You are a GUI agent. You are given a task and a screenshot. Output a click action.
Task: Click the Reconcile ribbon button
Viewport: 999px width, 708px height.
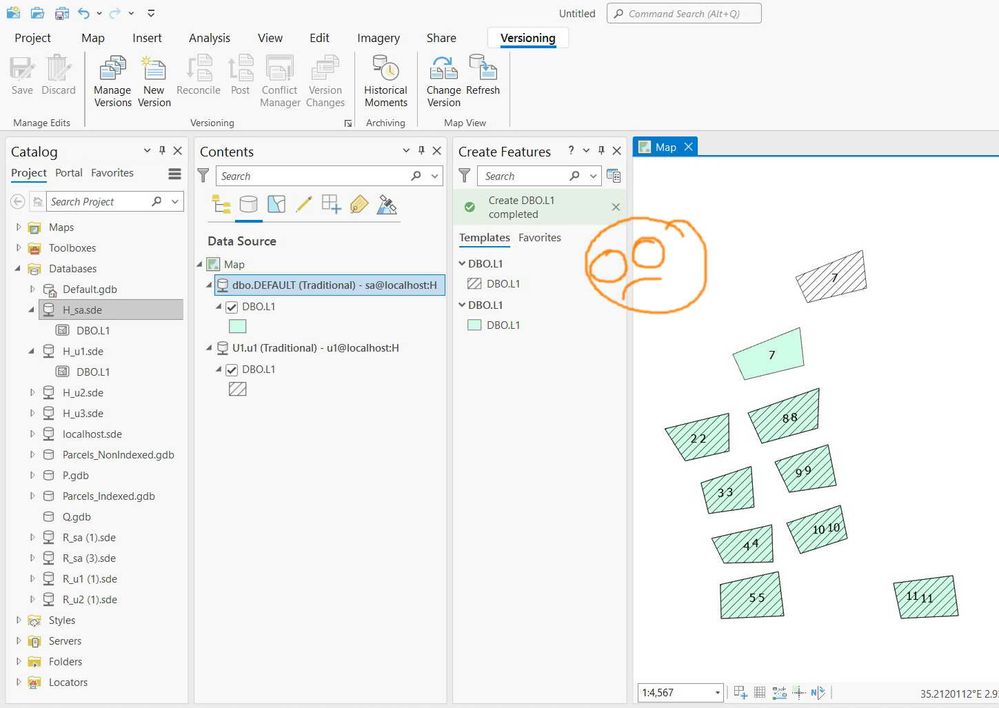click(198, 76)
